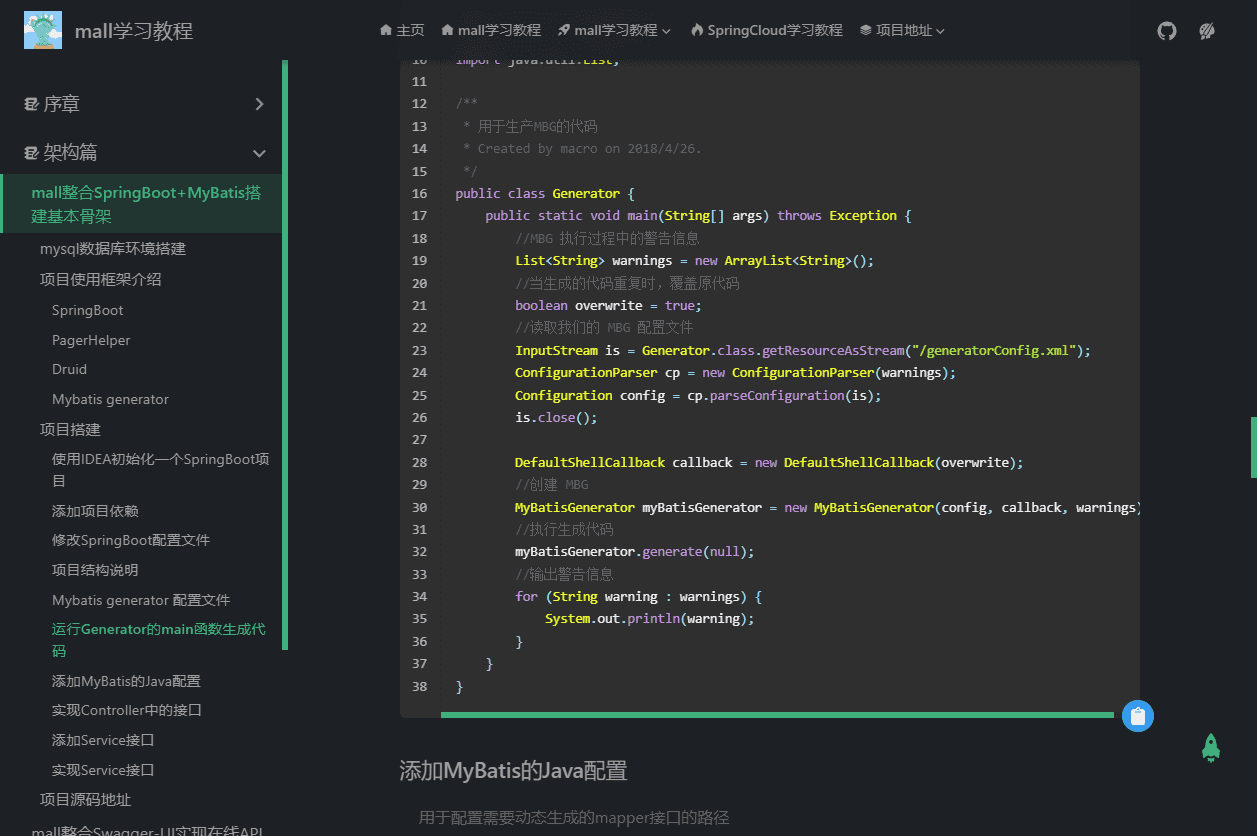Open 实现Controller中的接口 sidebar entry
1257x836 pixels.
pyautogui.click(x=127, y=710)
